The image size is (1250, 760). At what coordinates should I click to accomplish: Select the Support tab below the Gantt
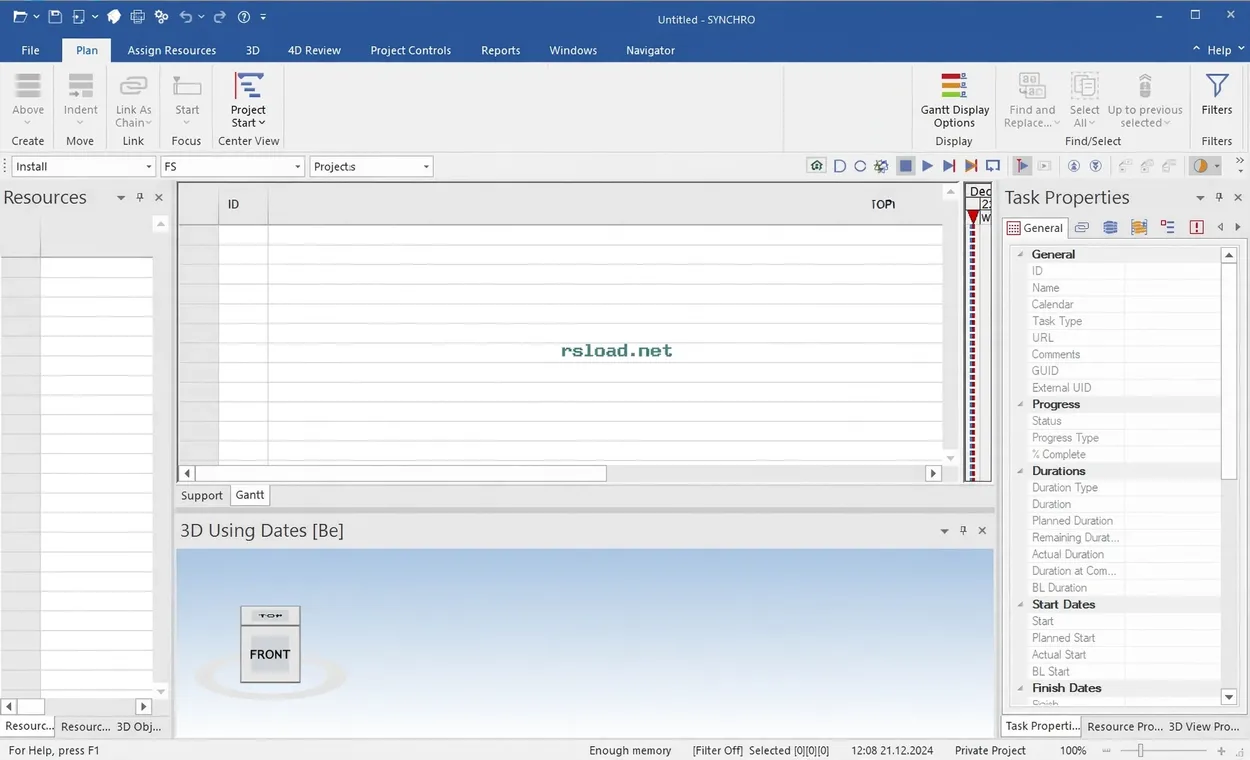coord(202,495)
